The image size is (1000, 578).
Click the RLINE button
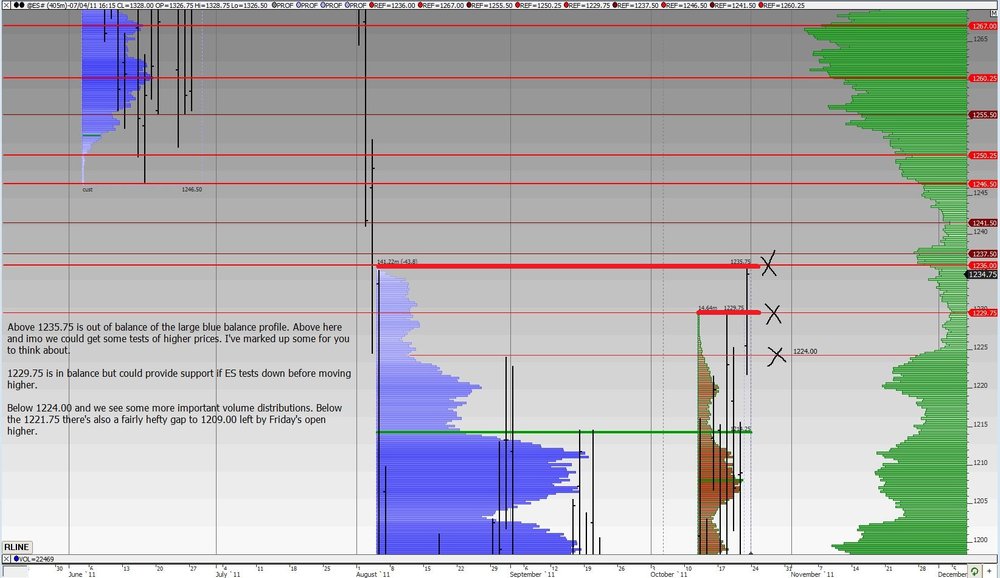click(x=17, y=547)
